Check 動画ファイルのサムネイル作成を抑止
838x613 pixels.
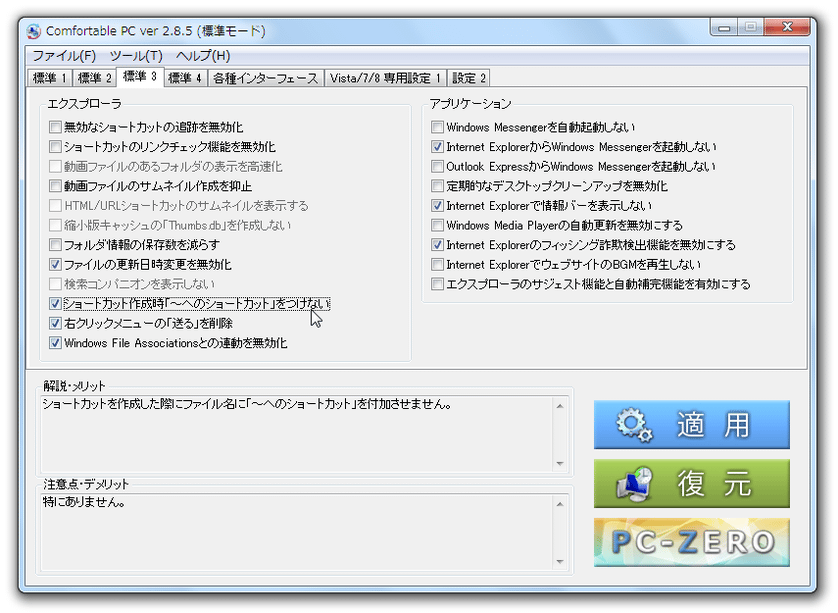point(55,186)
